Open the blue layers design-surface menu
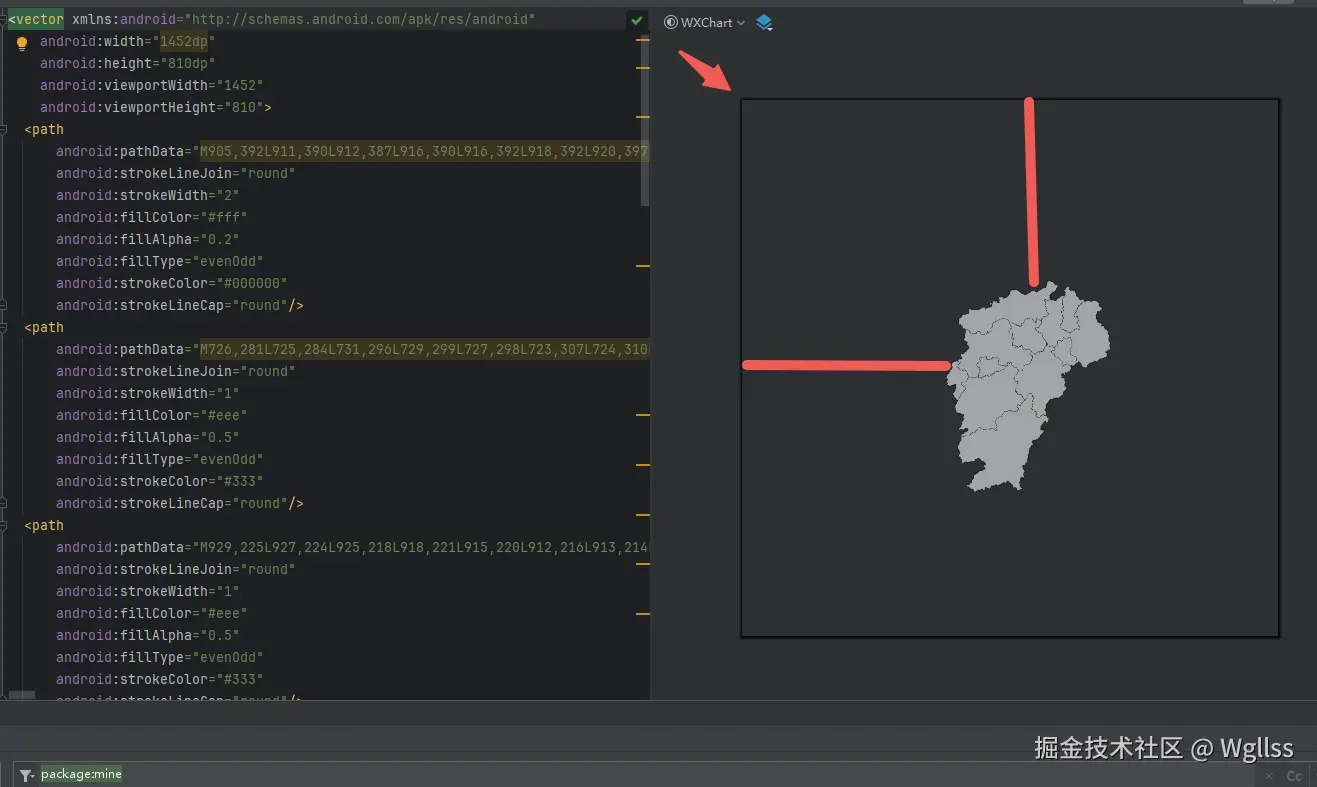The image size is (1317, 787). (x=764, y=22)
